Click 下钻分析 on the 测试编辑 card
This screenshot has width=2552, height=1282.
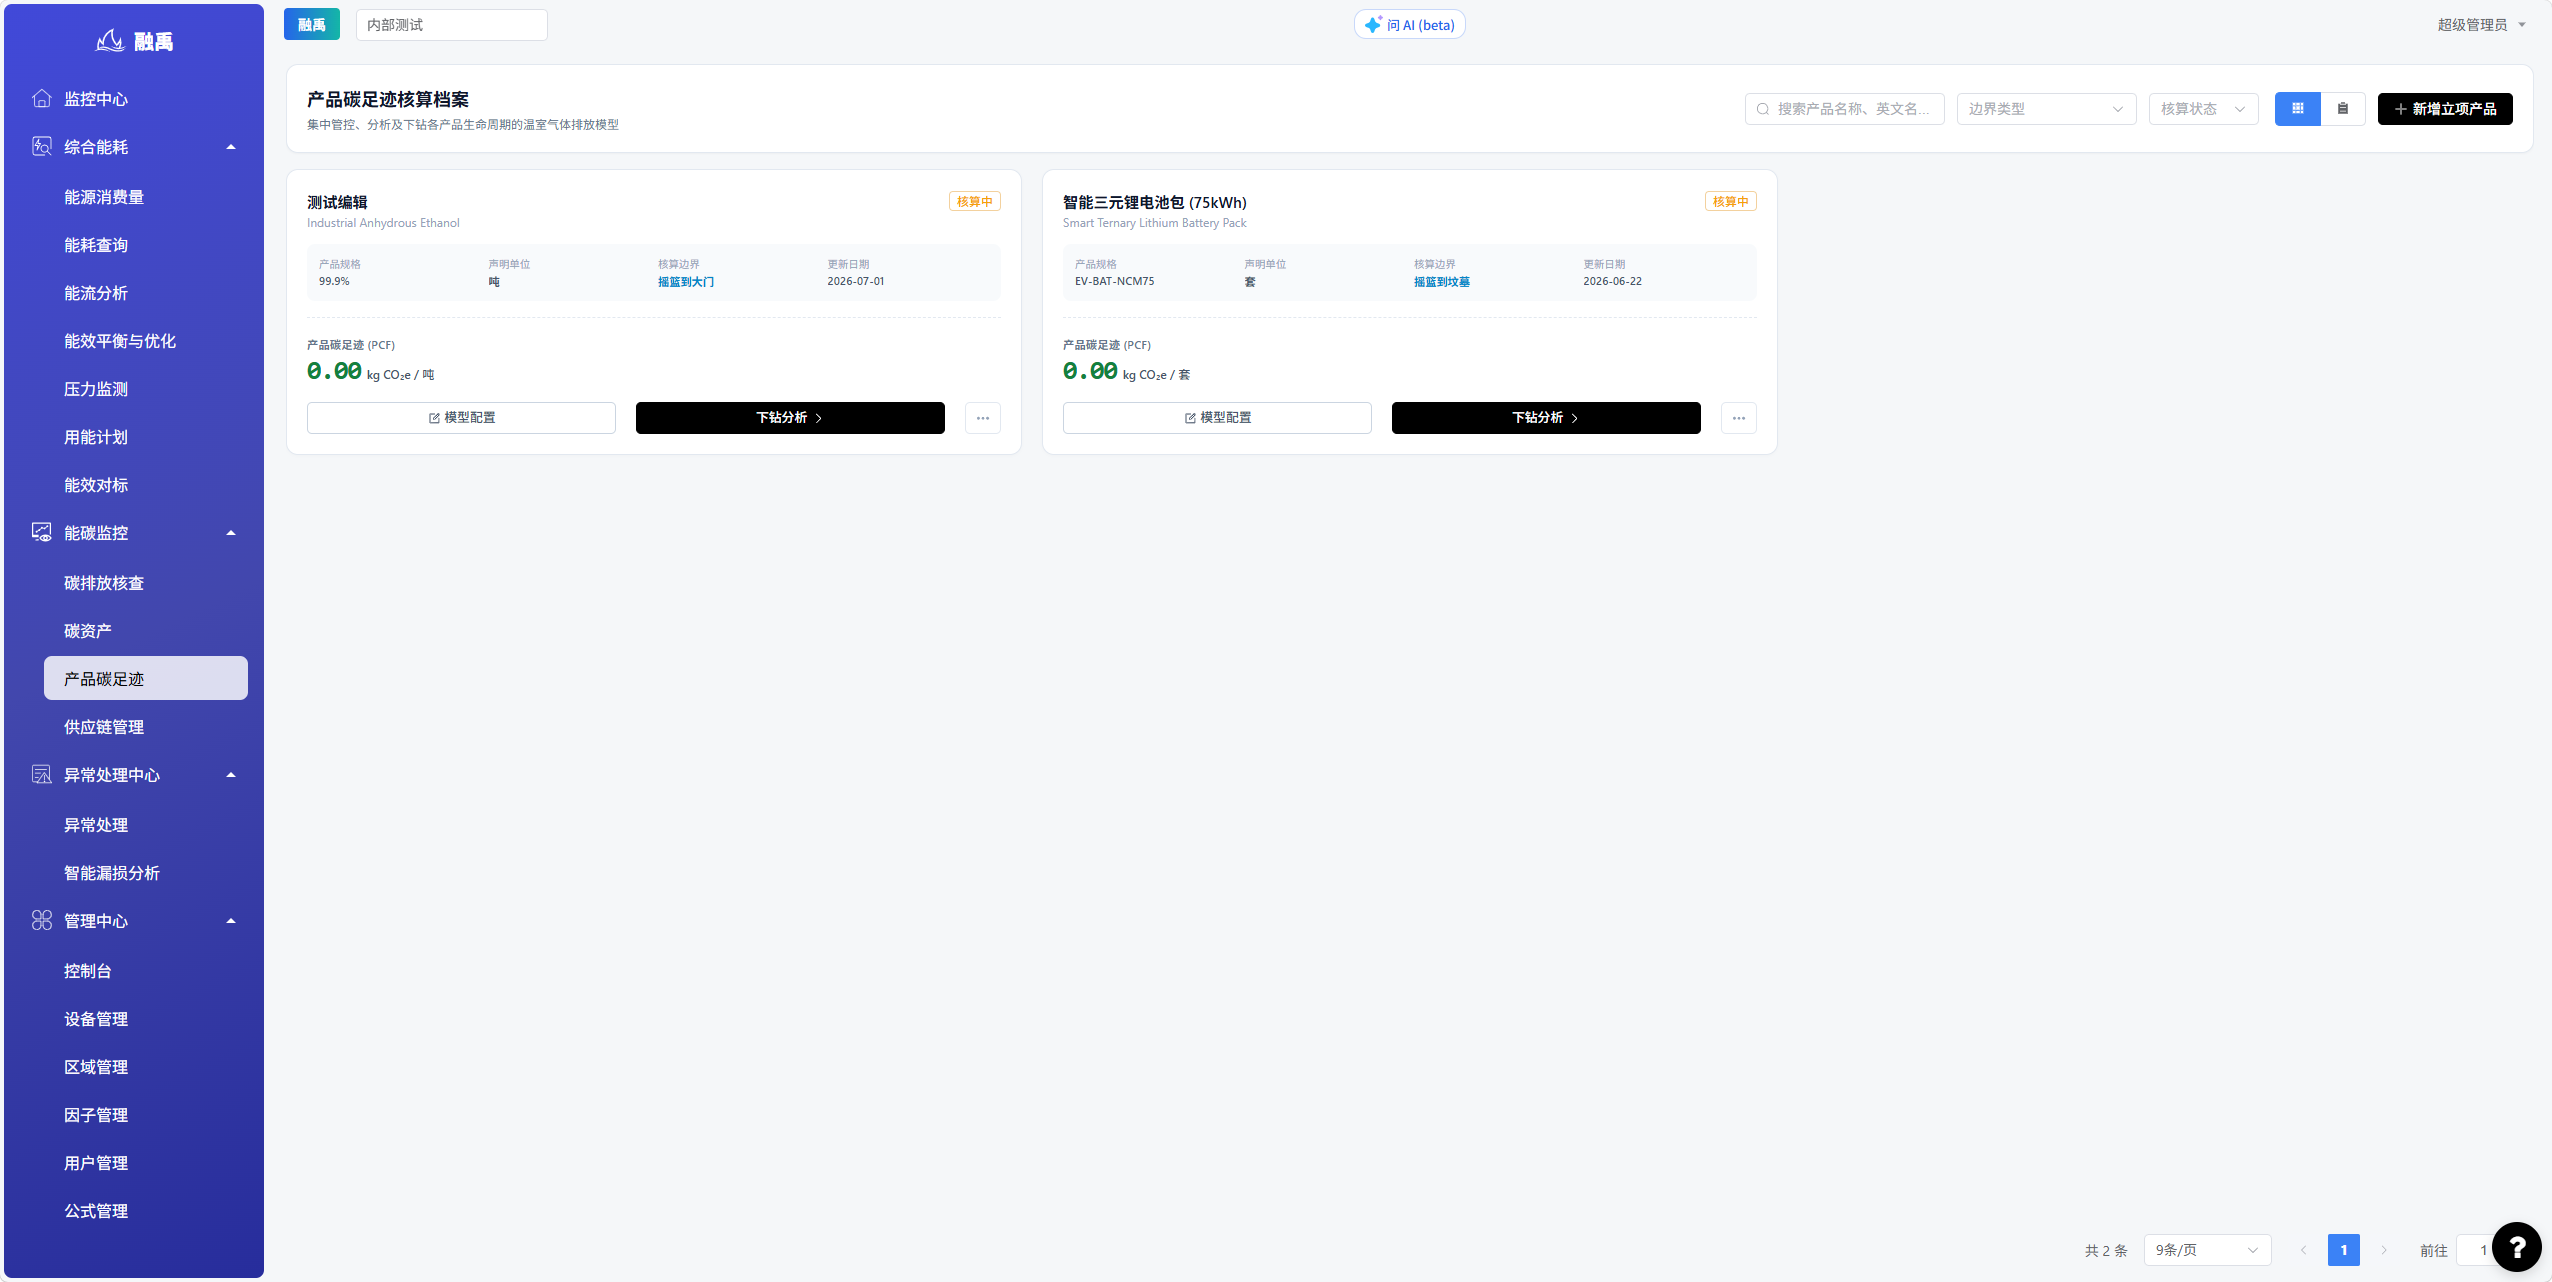pos(790,418)
